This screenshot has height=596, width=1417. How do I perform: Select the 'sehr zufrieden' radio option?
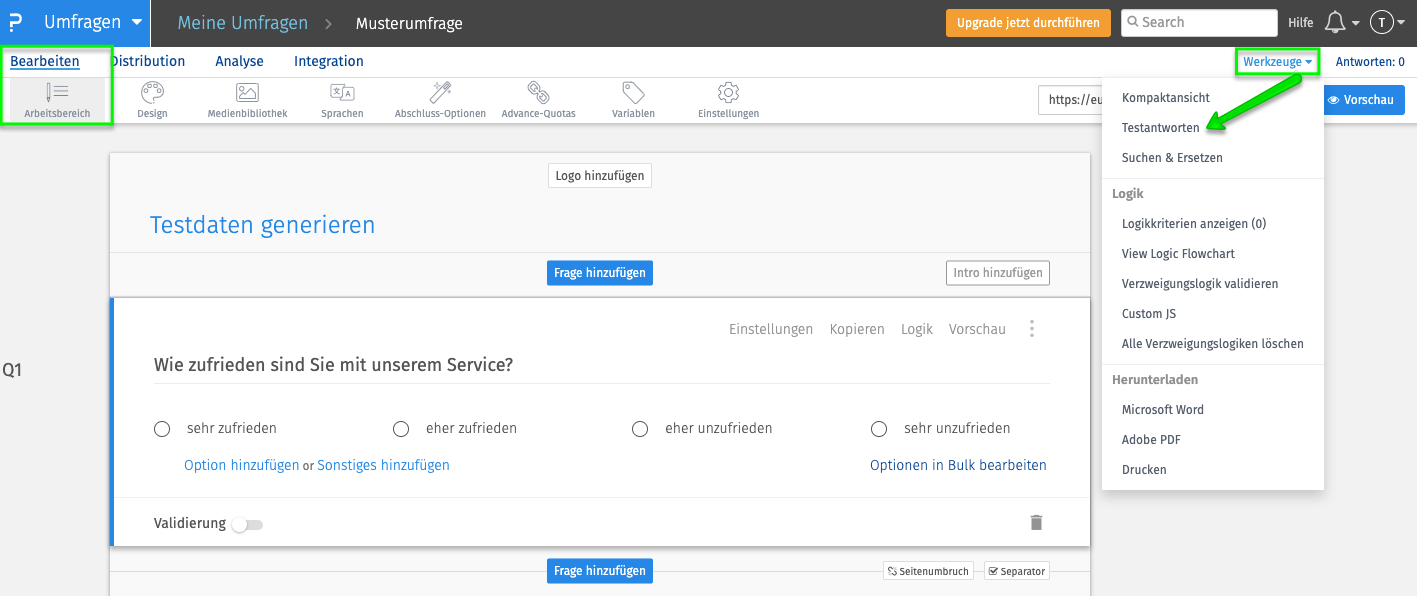(162, 429)
